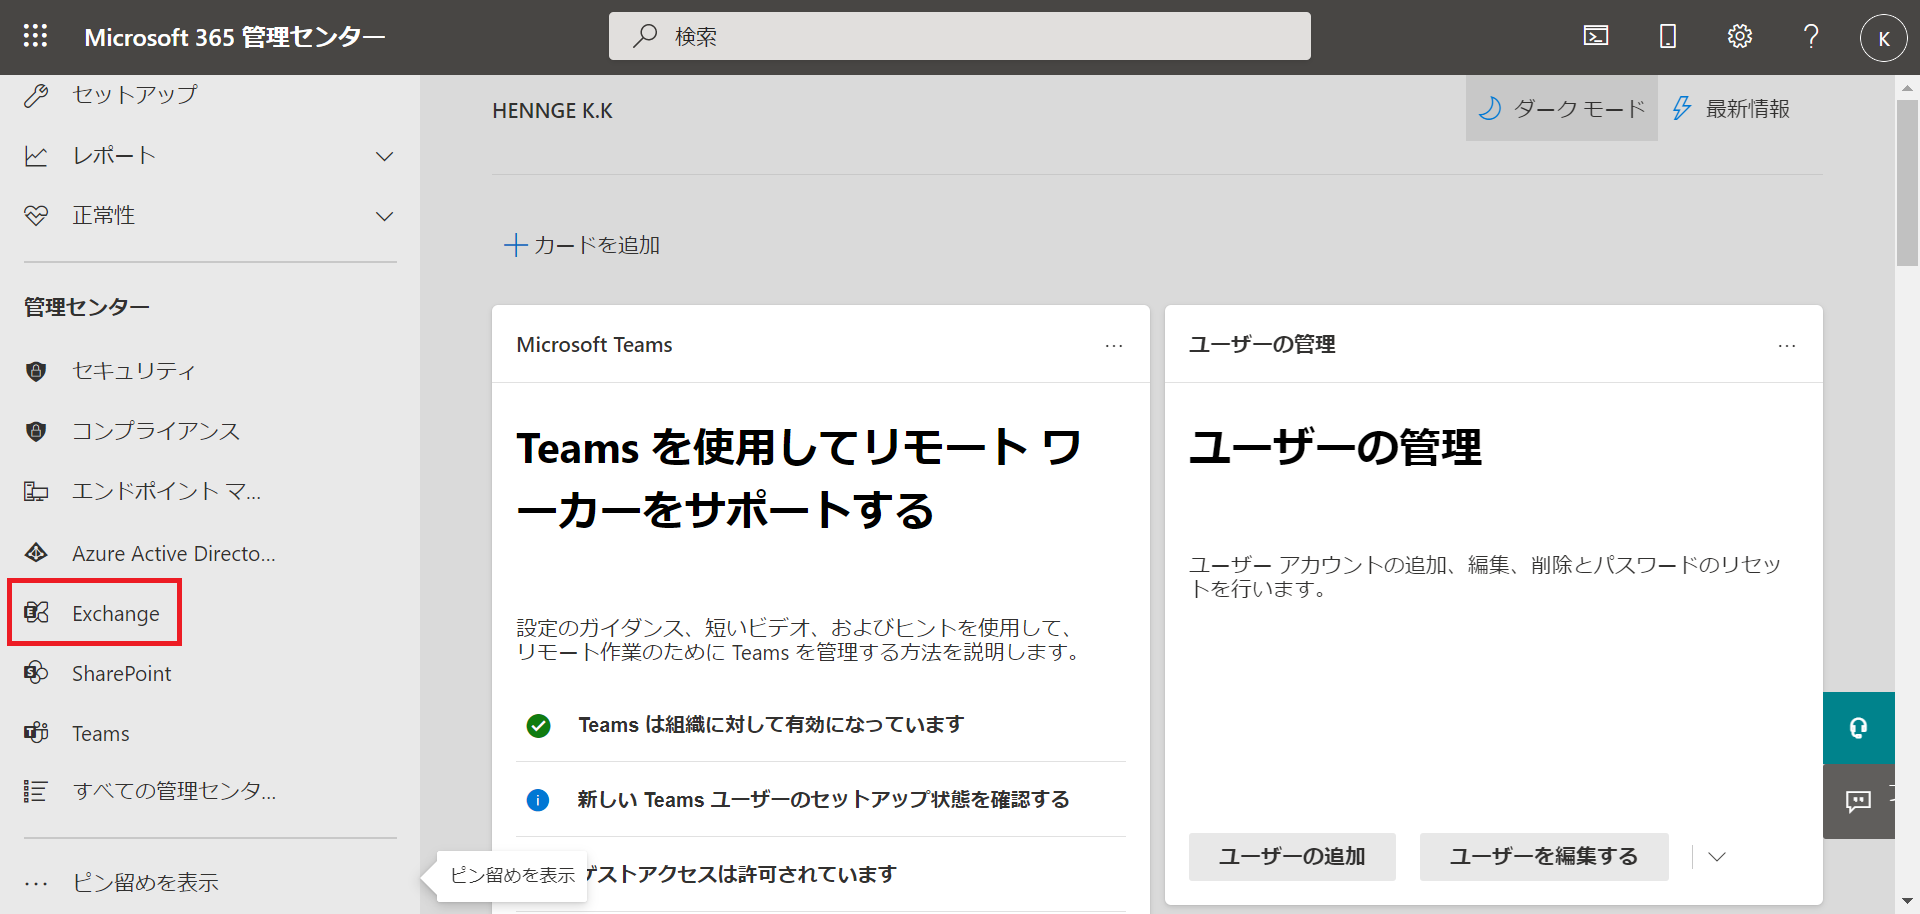The width and height of the screenshot is (1920, 914).
Task: Open SharePoint admin center
Action: click(121, 673)
